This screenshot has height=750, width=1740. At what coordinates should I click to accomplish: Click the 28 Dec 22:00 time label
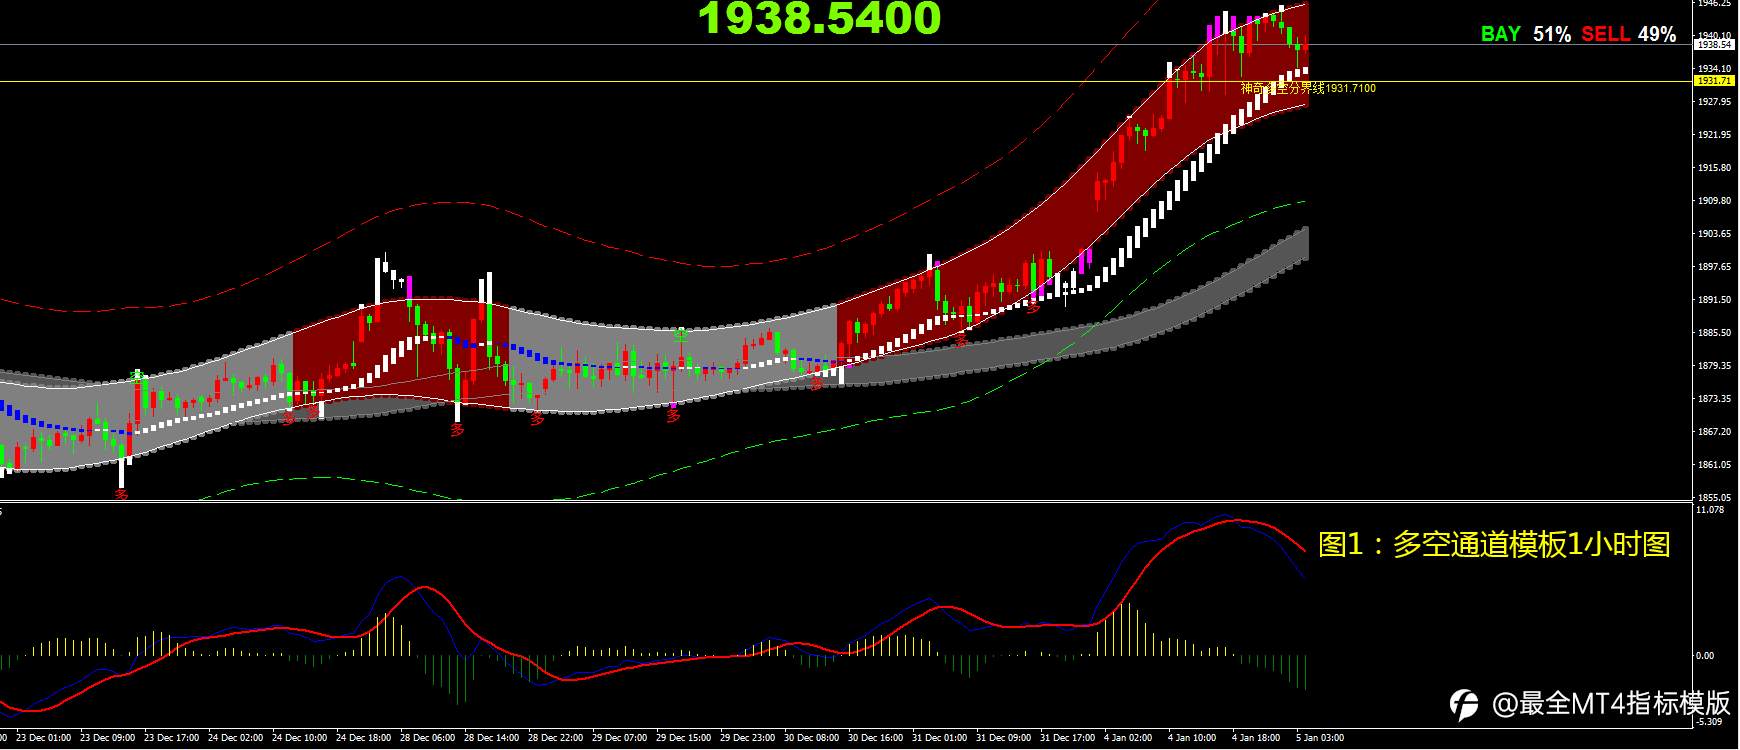(556, 738)
